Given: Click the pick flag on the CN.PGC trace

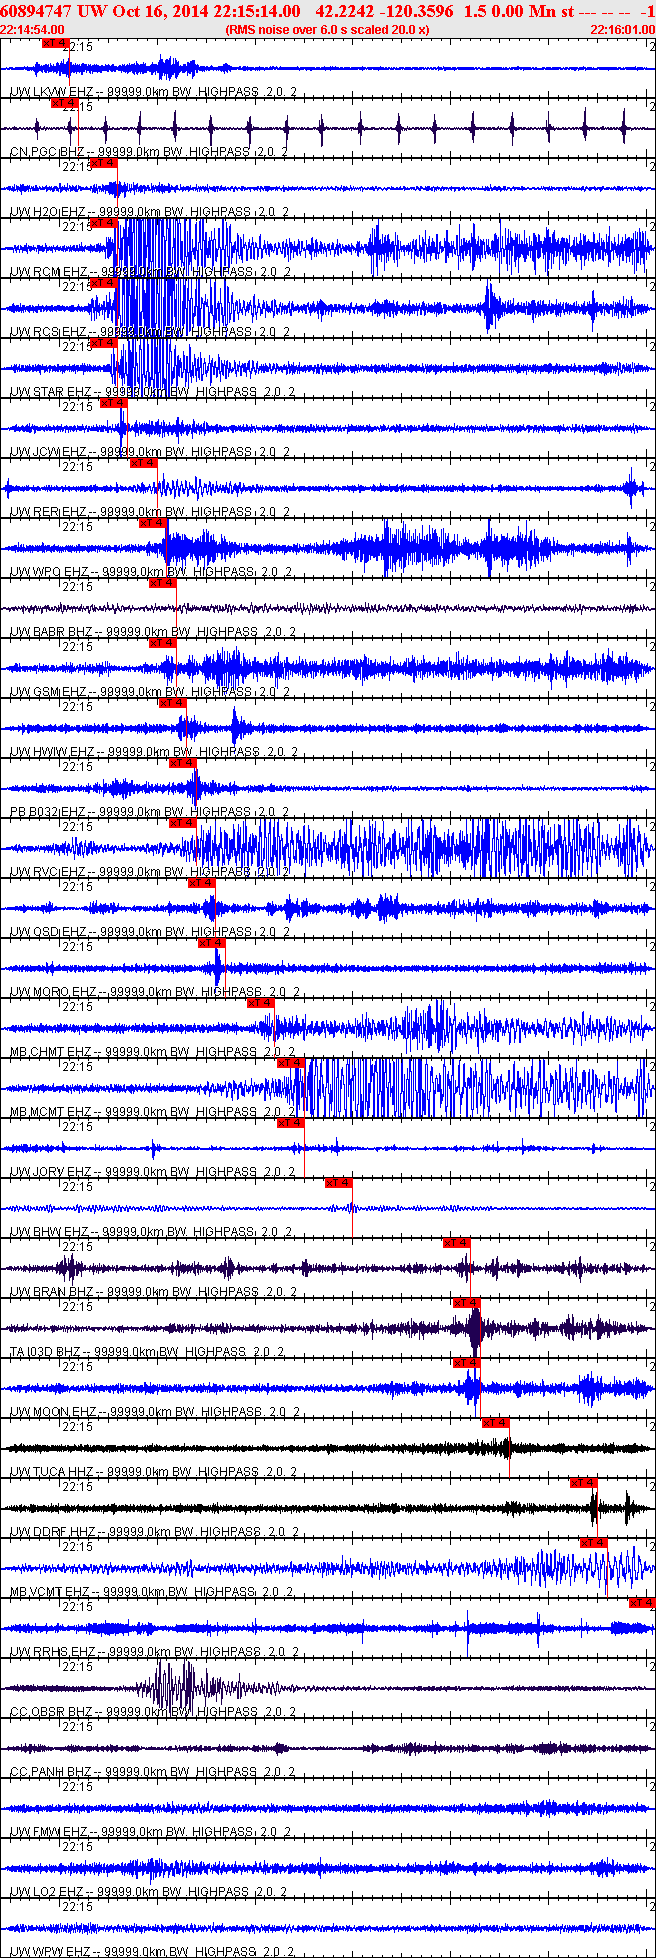Looking at the screenshot, I should (x=64, y=103).
